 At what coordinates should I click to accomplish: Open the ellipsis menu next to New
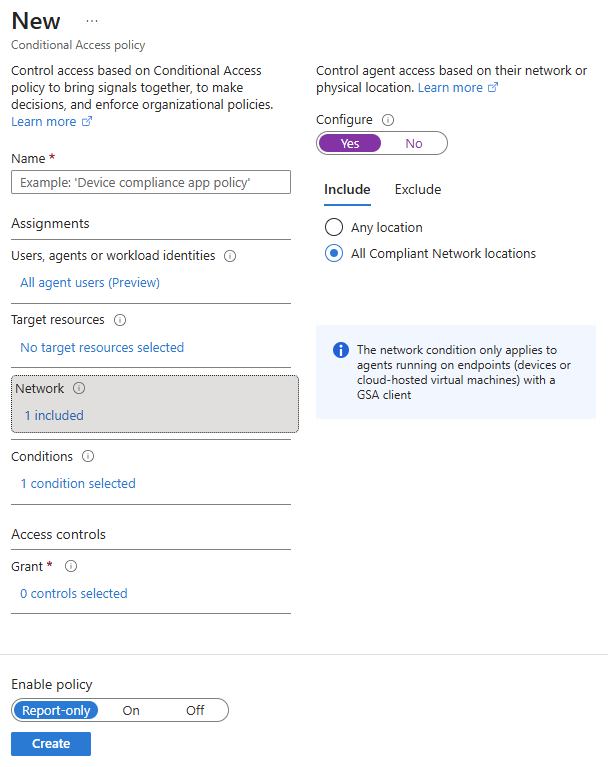tap(92, 21)
